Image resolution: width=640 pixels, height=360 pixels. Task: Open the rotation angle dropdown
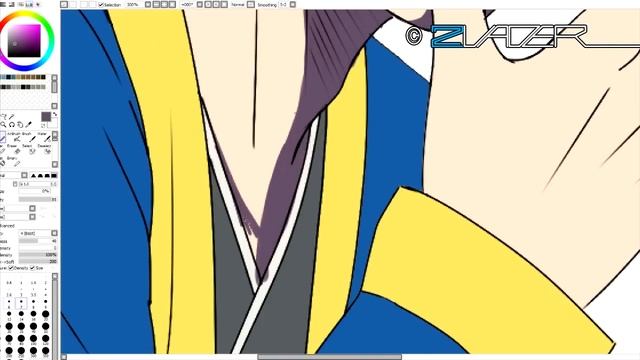click(x=200, y=4)
